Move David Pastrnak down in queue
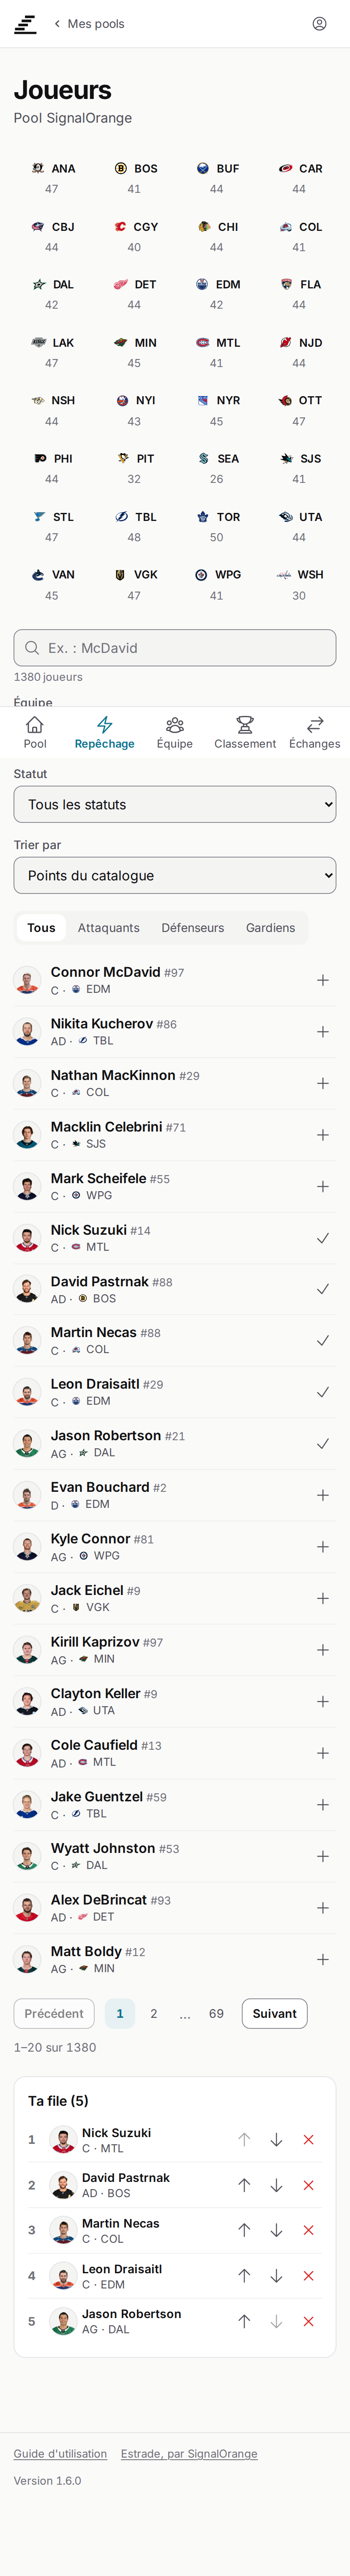This screenshot has height=2576, width=350. (x=276, y=2185)
